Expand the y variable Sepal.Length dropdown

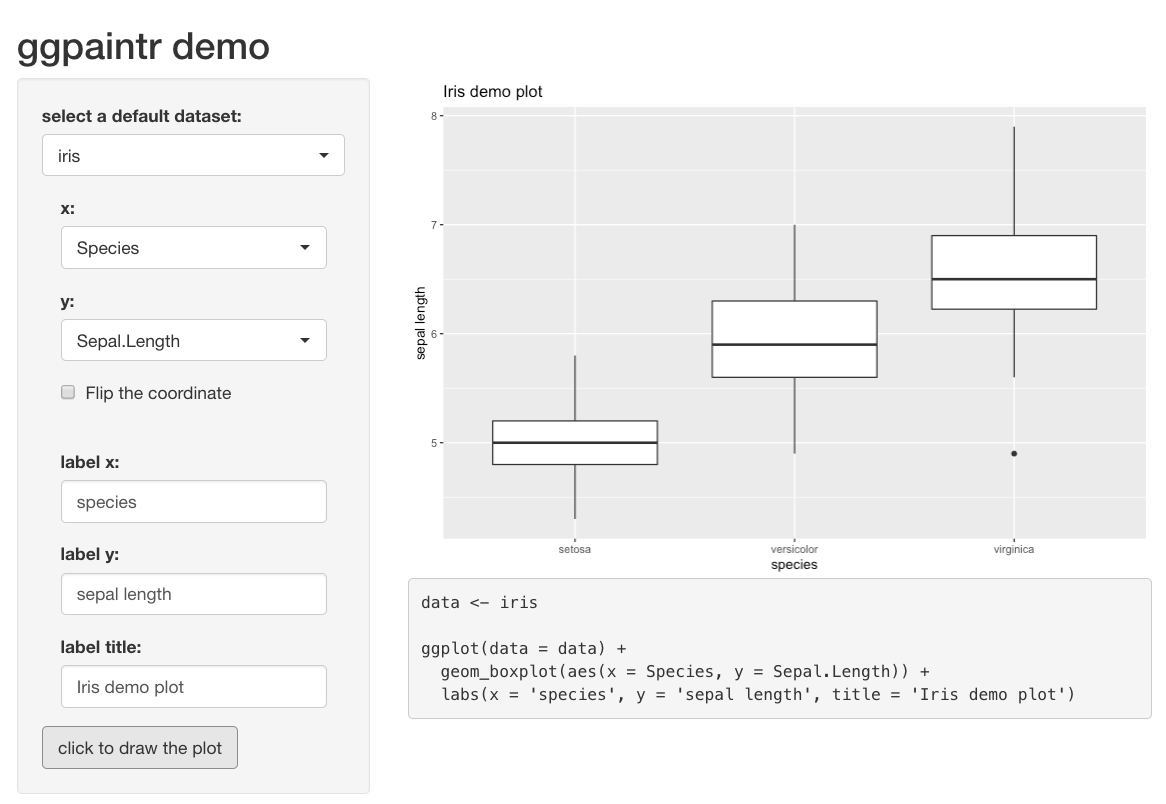click(x=193, y=341)
